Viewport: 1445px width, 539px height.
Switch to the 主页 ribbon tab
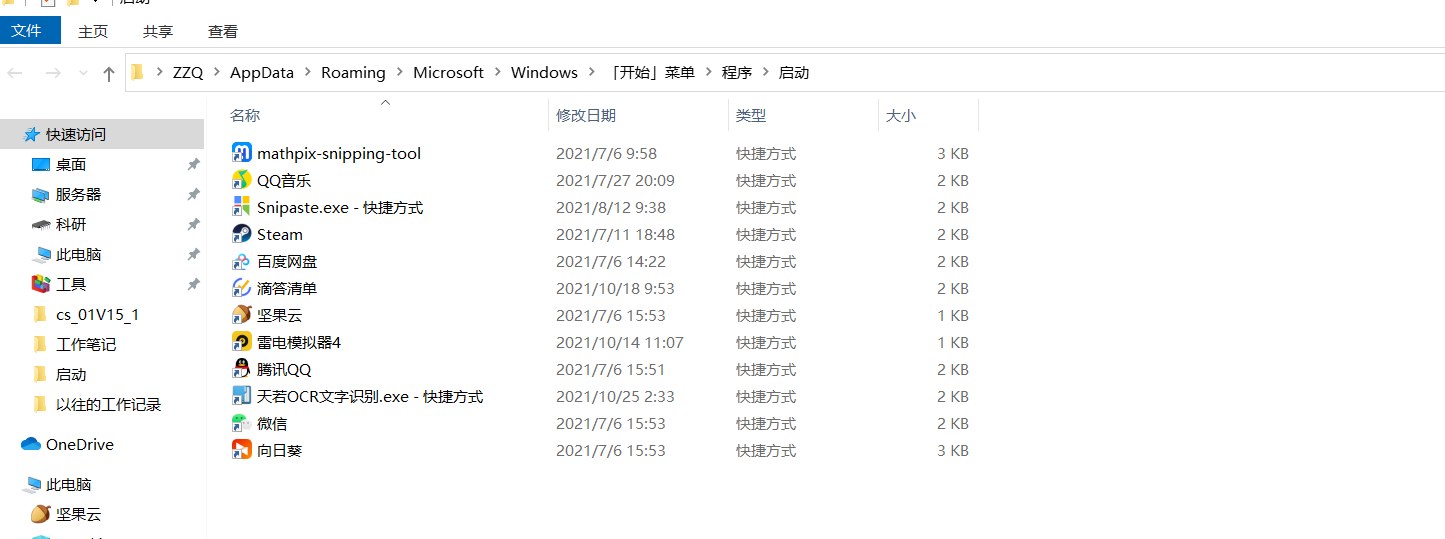click(x=93, y=32)
